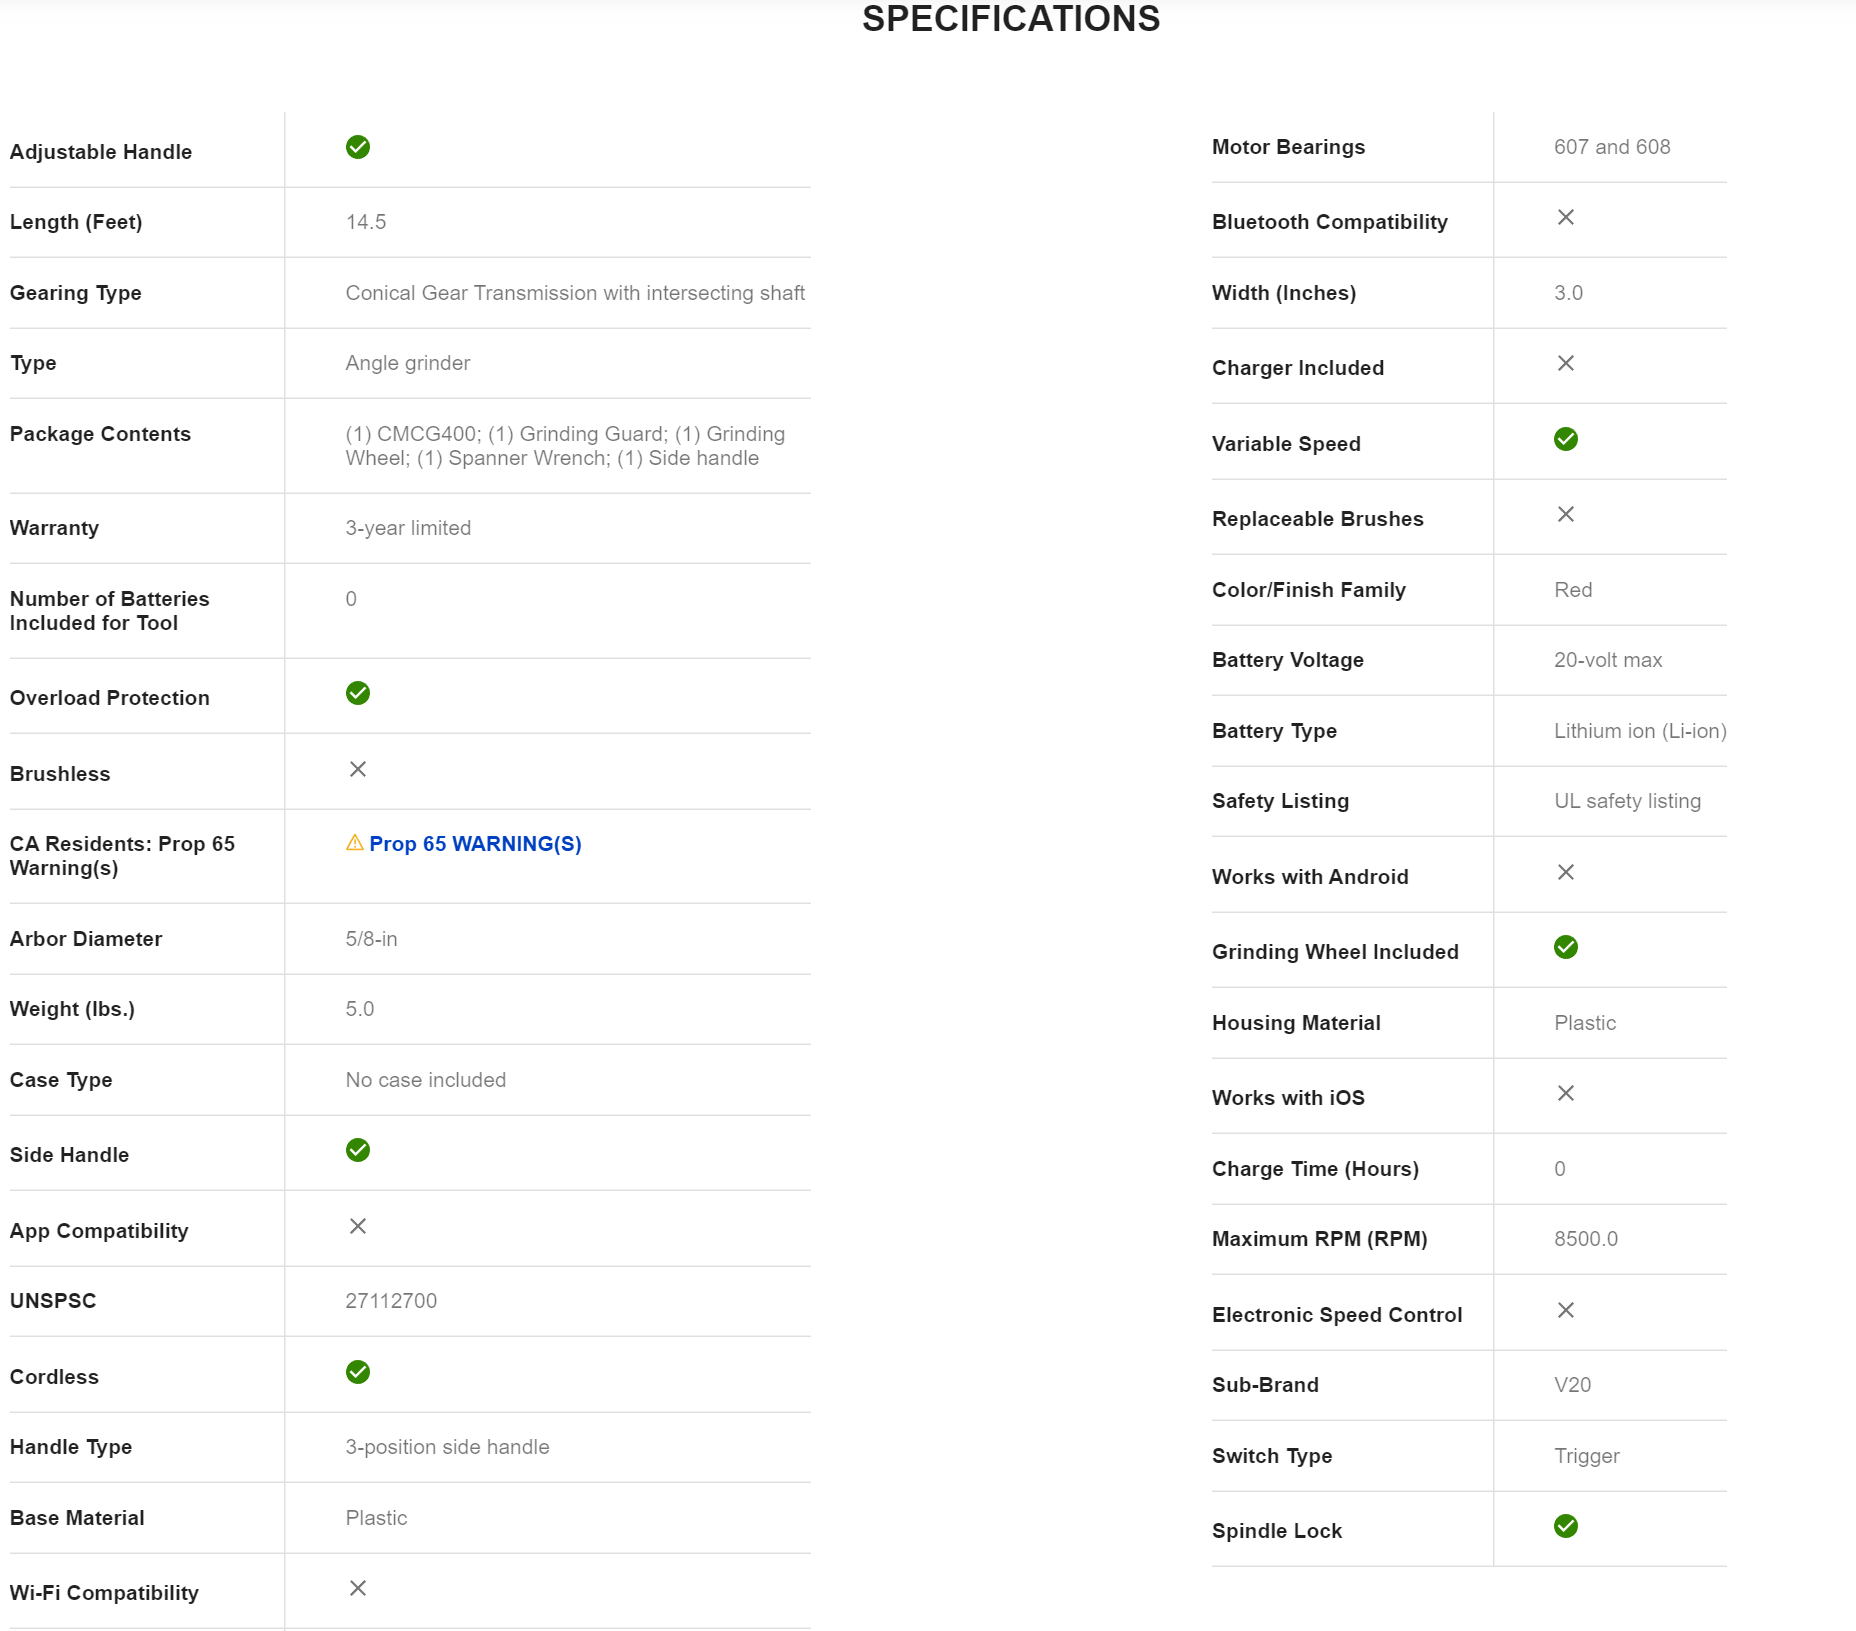Click the Variable Speed green checkmark
Viewport: 1856px width, 1631px height.
[x=1566, y=439]
